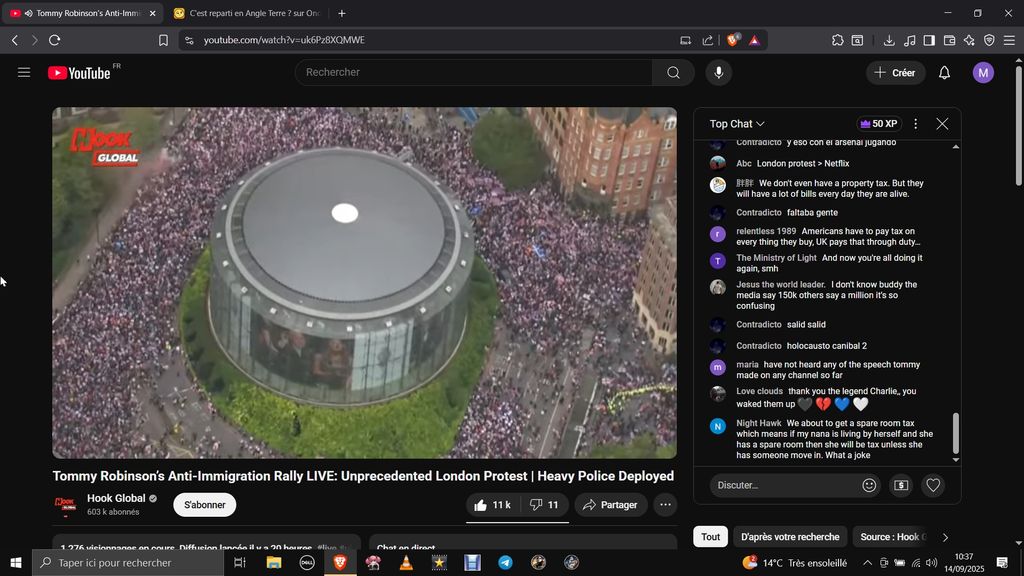This screenshot has width=1024, height=576.
Task: Select "D'après votre recherche" chip
Action: point(790,537)
